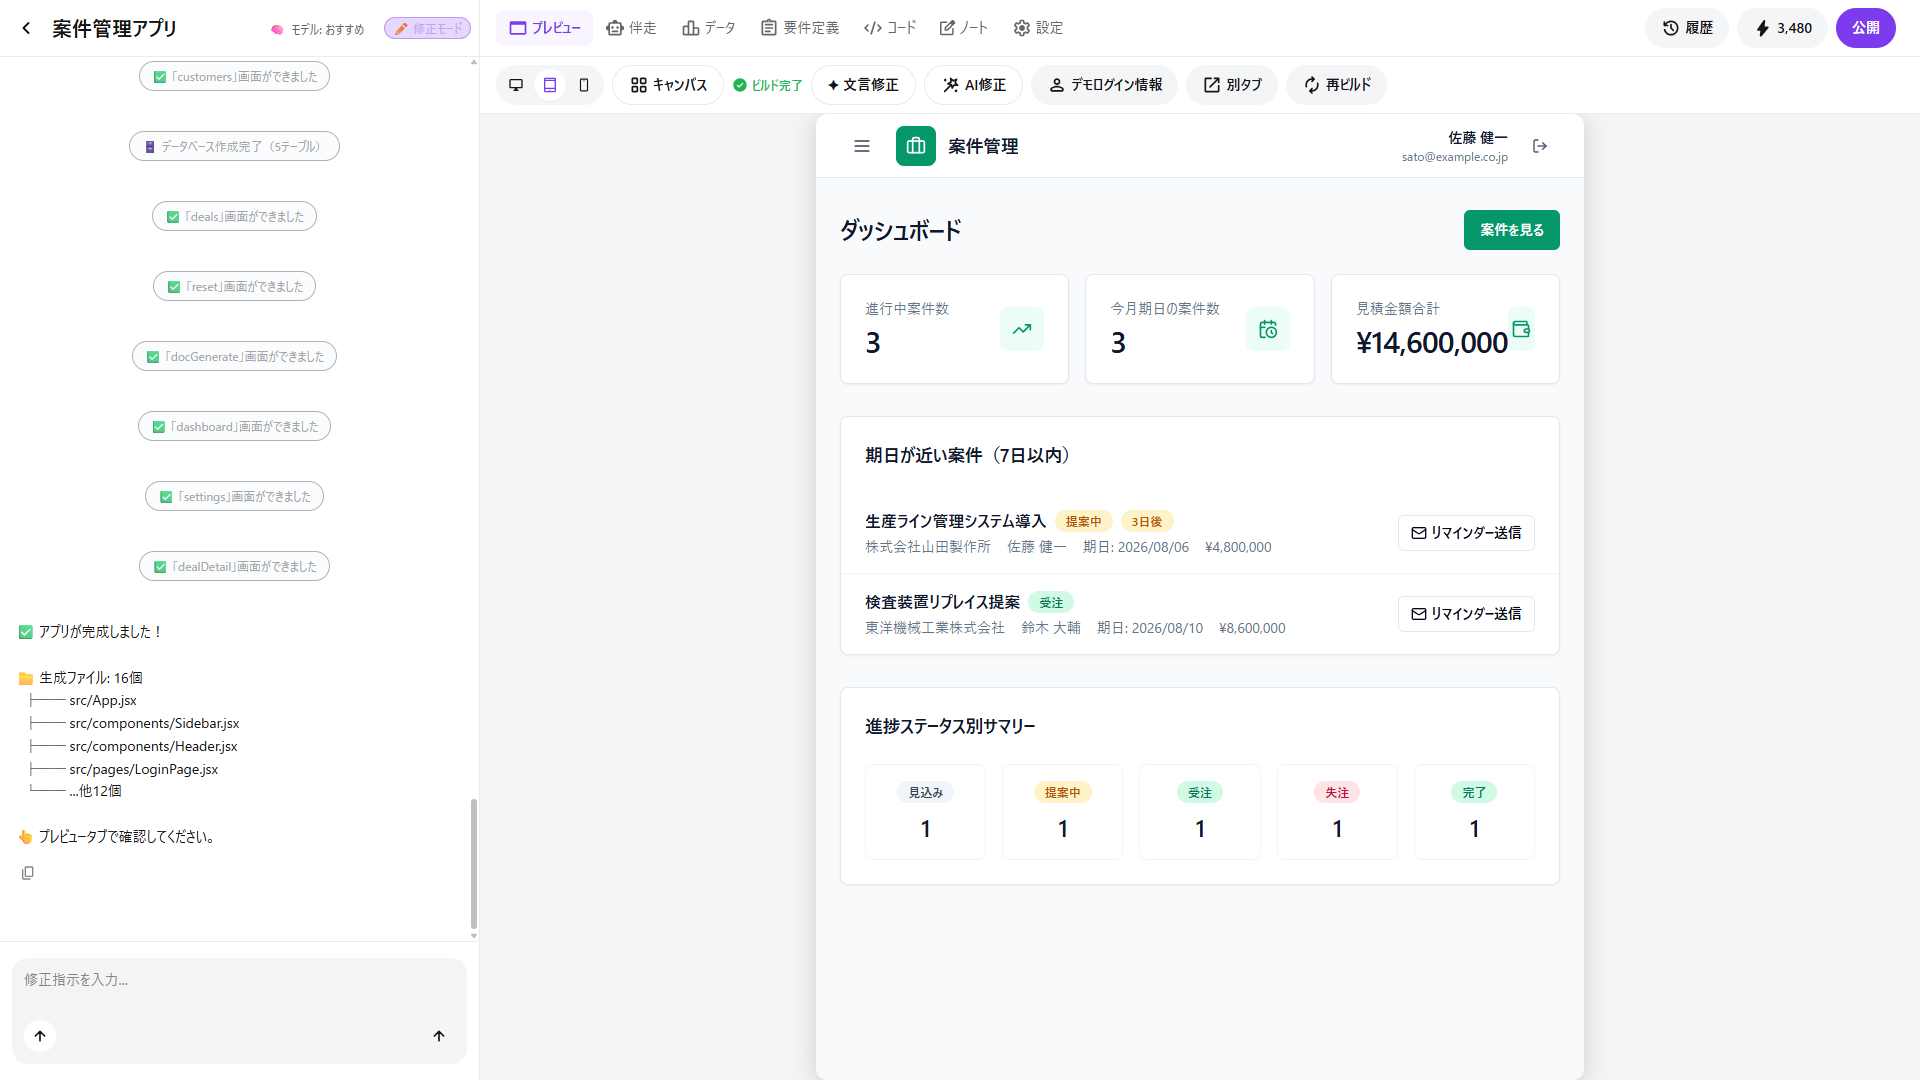Open the 検査装置リプレイス提案 deal title

pyautogui.click(x=942, y=602)
